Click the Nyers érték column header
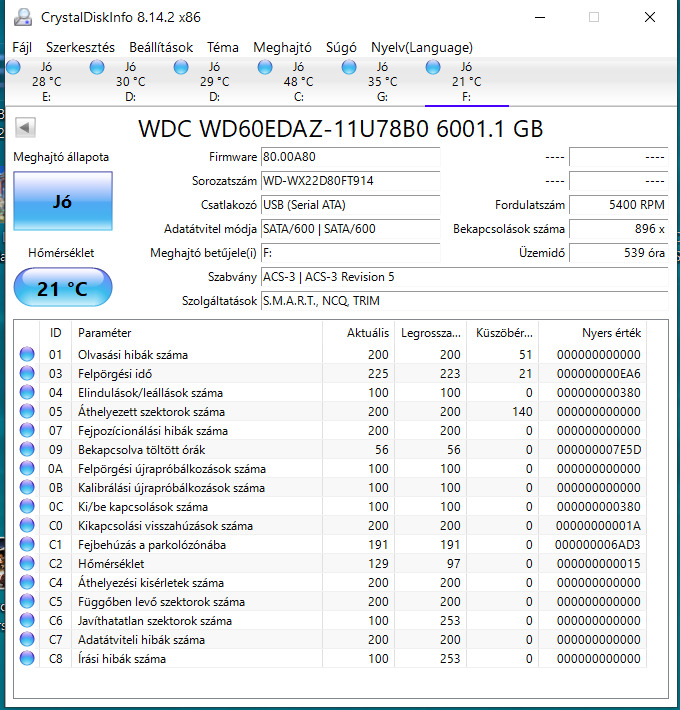The width and height of the screenshot is (680, 710). 592,333
